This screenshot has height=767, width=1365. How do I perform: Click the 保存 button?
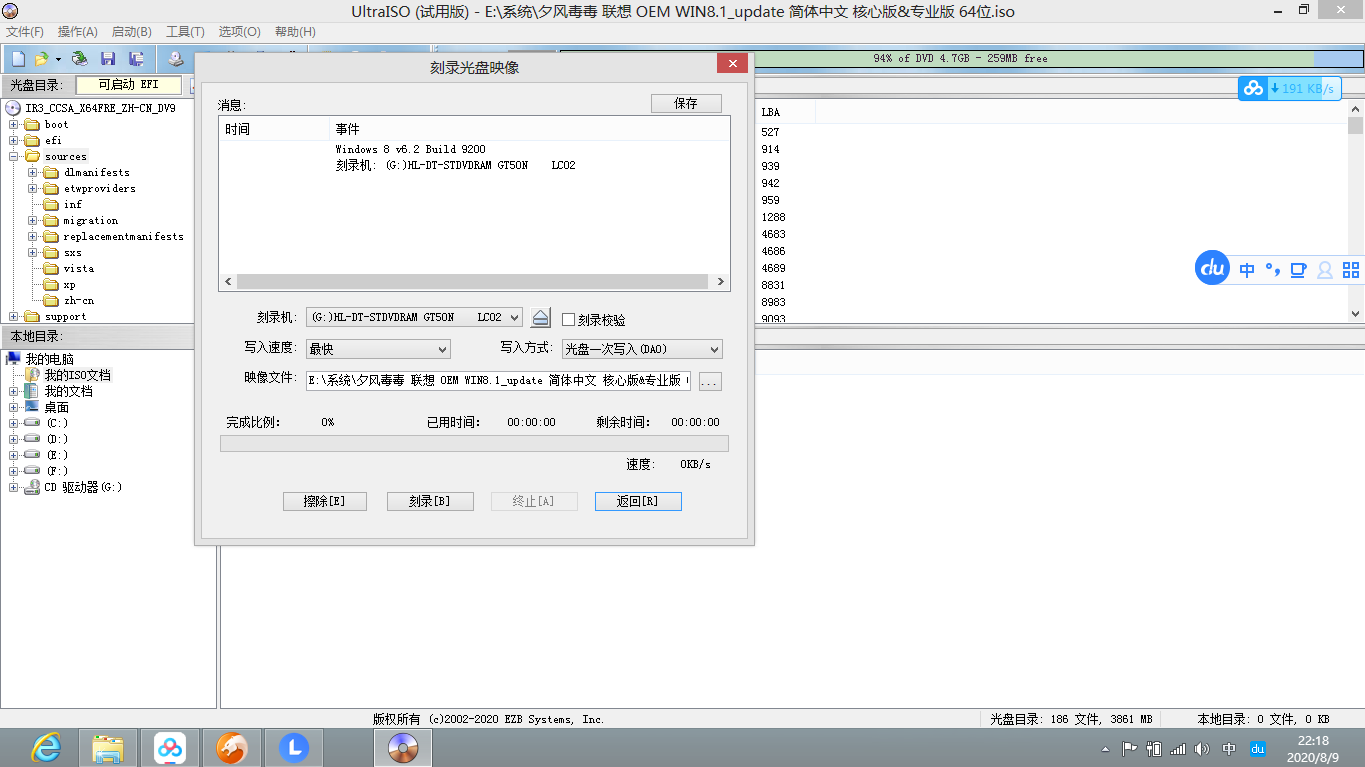(x=686, y=103)
